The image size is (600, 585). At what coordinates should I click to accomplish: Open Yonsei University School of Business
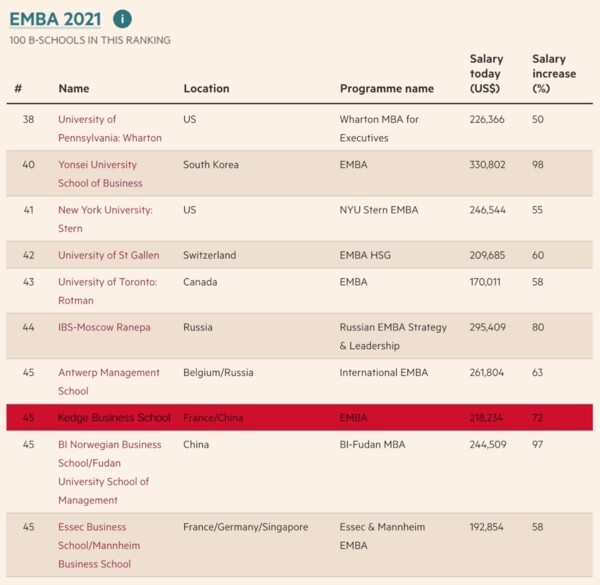coord(100,174)
